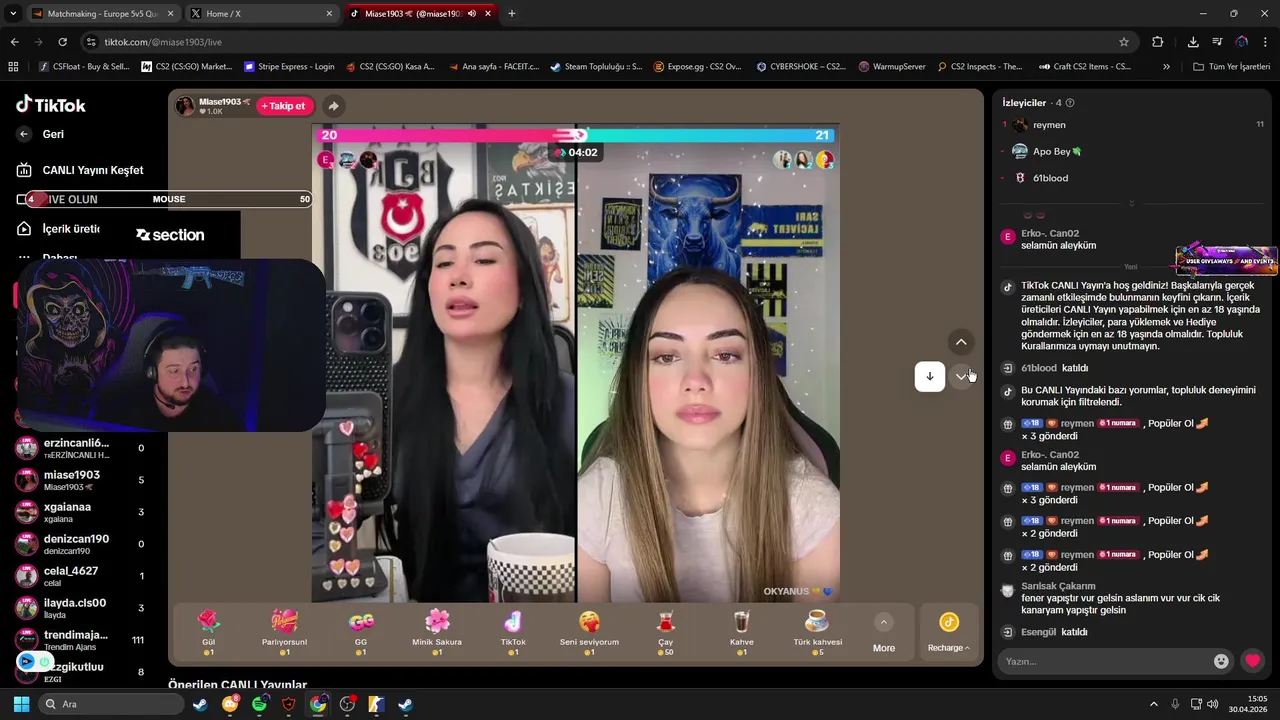Open browser extensions puzzle icon
This screenshot has width=1280, height=720.
click(x=1158, y=42)
